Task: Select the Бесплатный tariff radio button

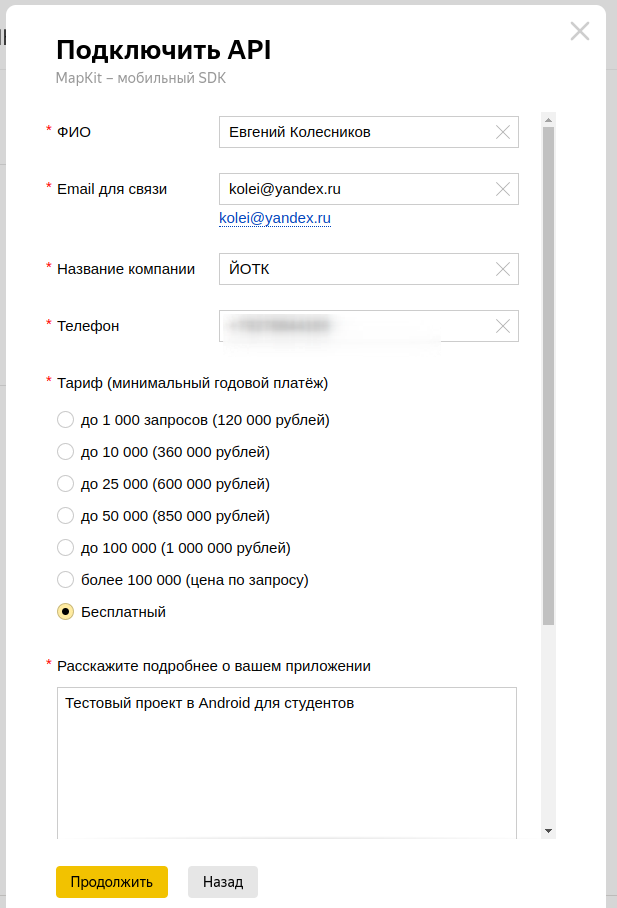Action: [66, 612]
